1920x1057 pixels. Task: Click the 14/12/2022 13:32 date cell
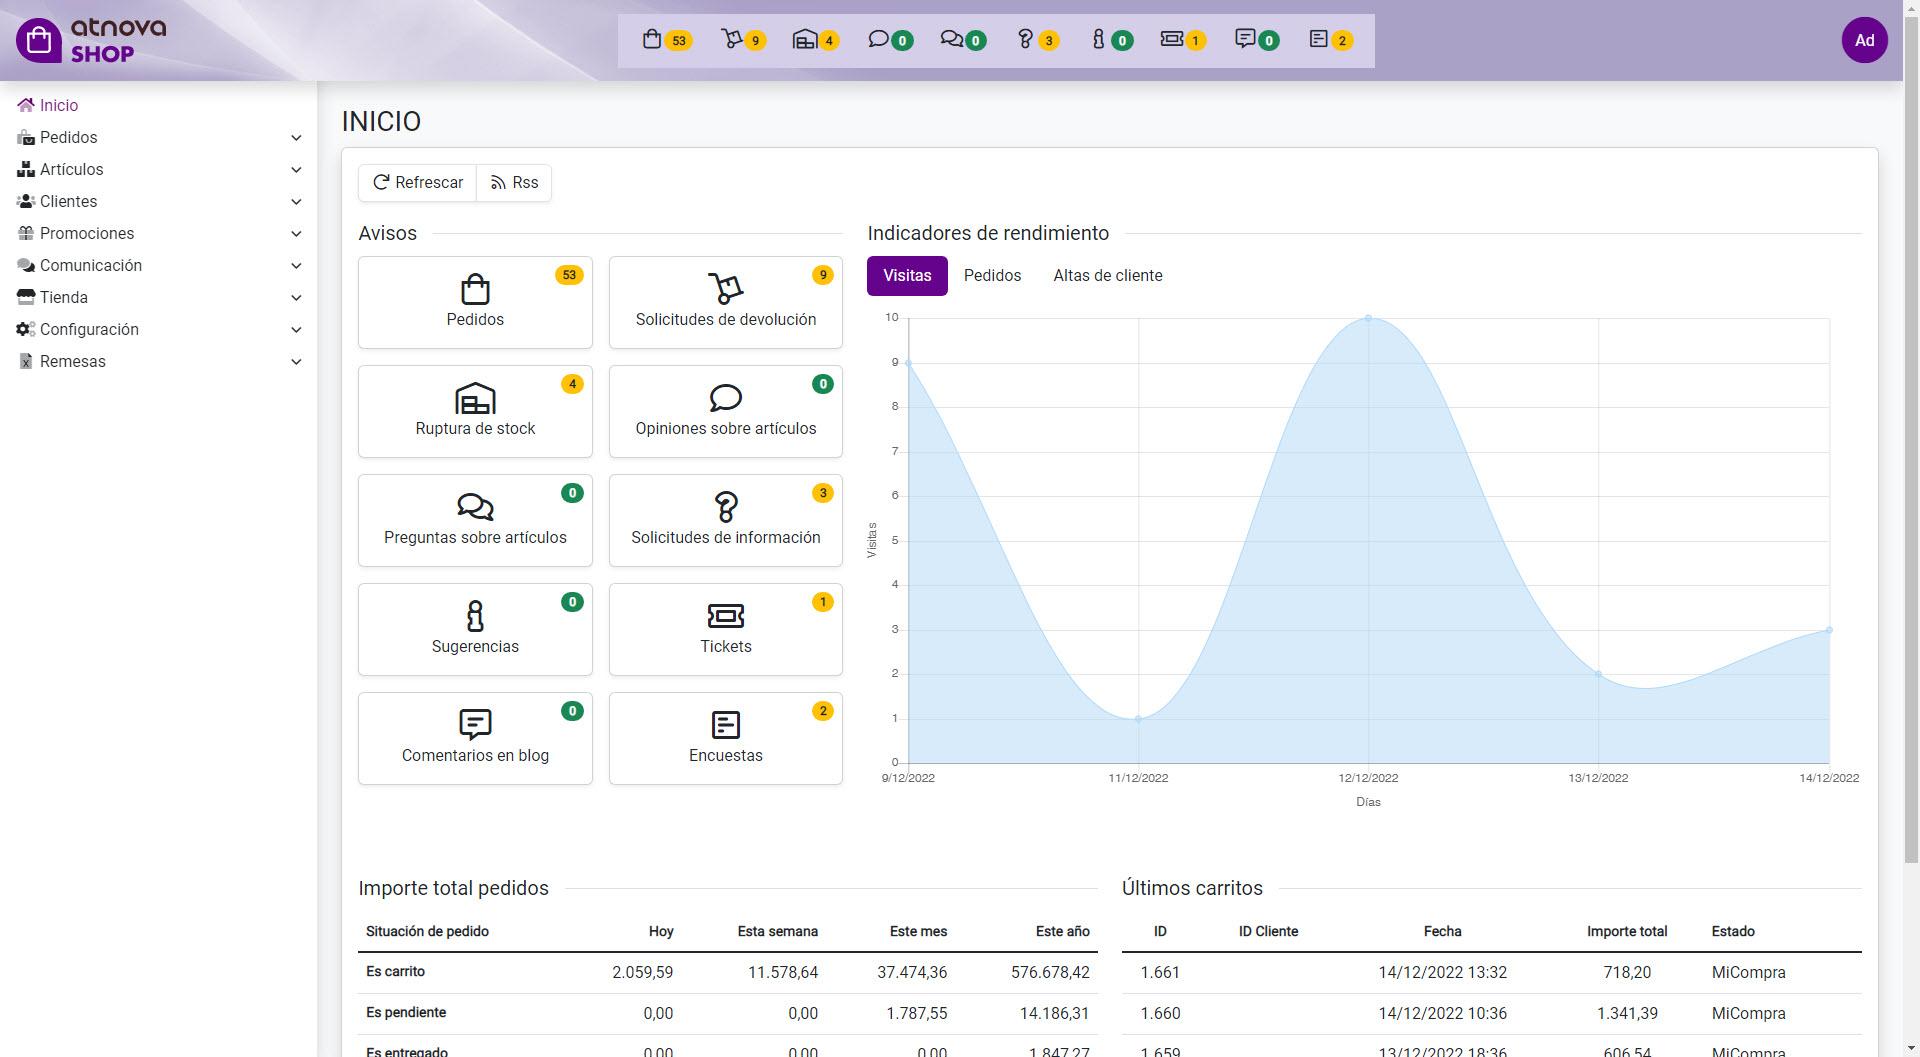1442,972
